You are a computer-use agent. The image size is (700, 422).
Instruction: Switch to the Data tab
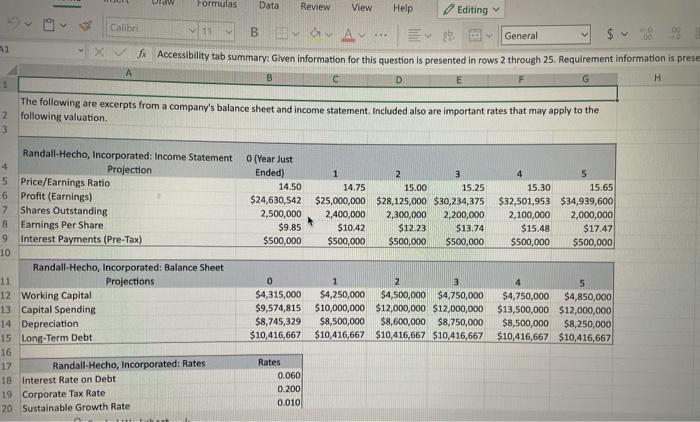pos(269,5)
